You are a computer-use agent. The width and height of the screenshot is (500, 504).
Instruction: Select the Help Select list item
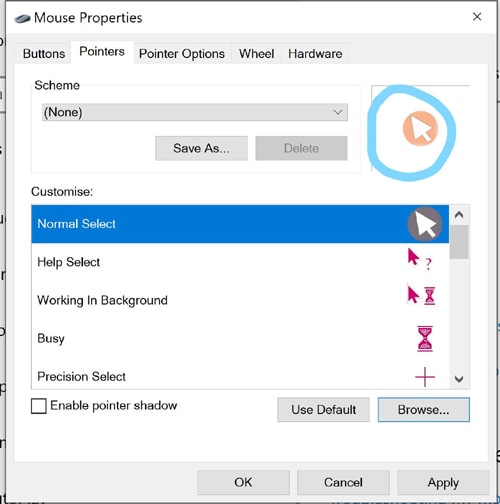point(240,262)
